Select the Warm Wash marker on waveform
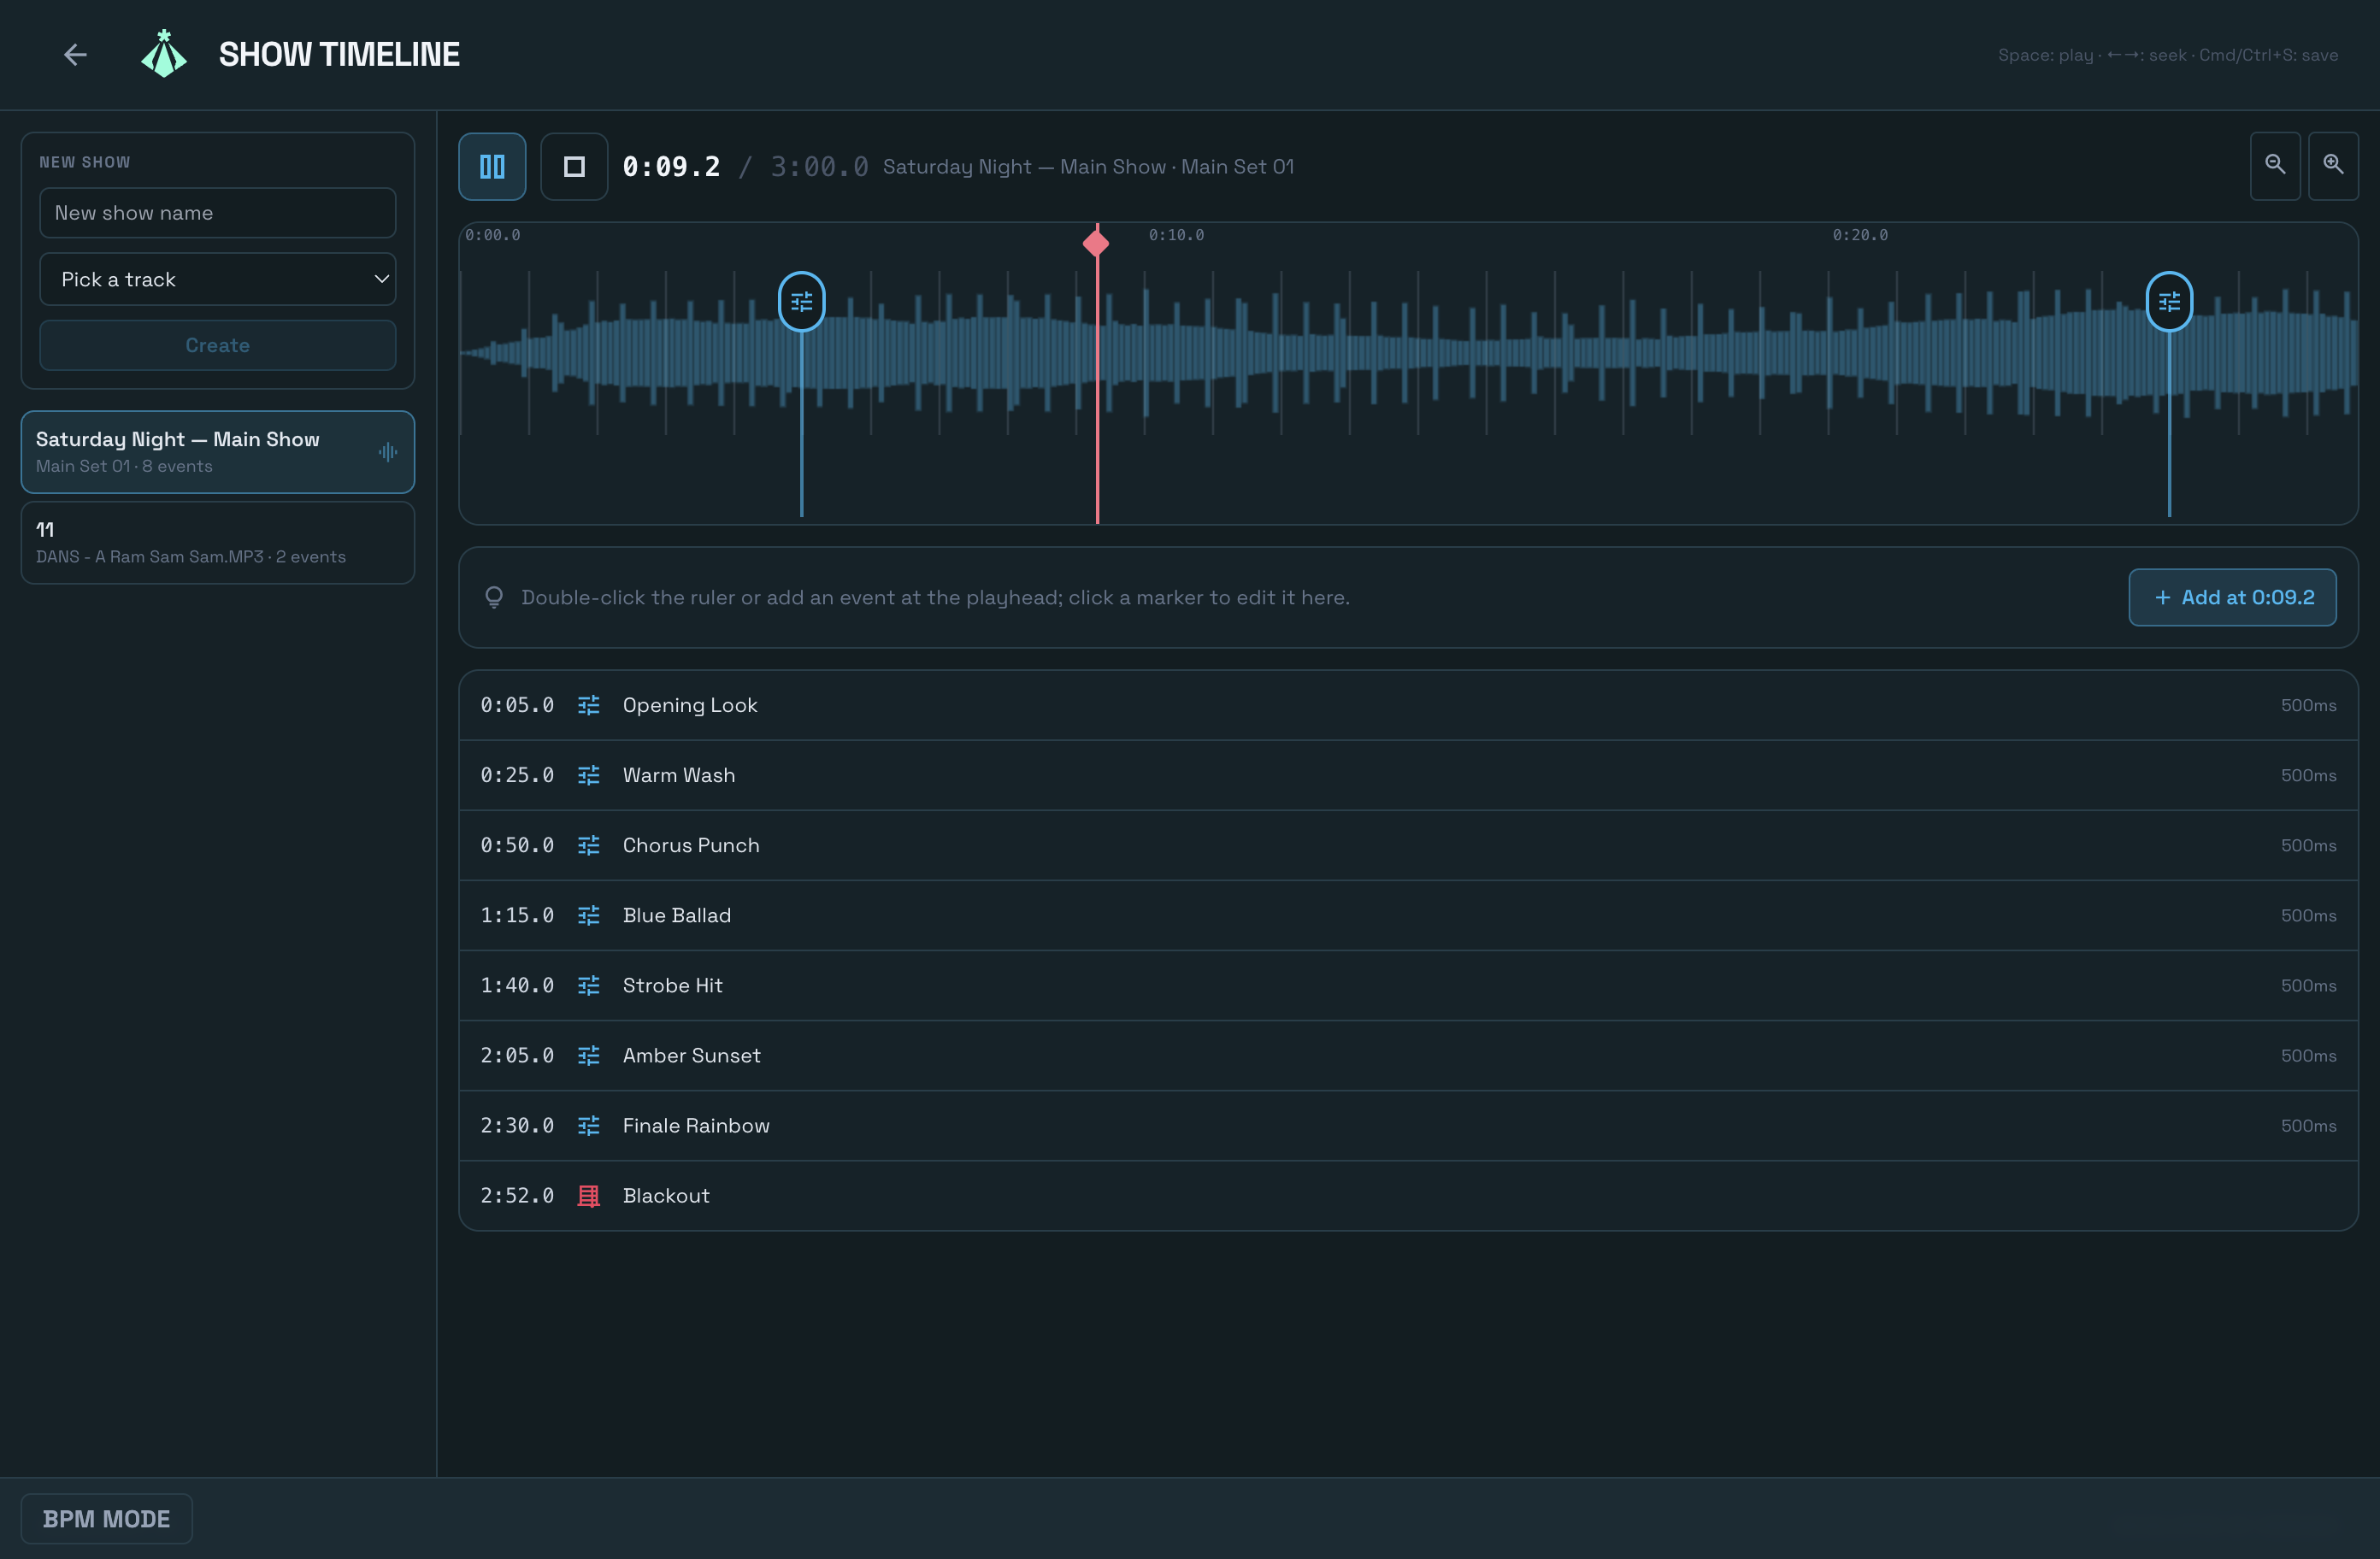The height and width of the screenshot is (1559, 2380). pos(2169,301)
